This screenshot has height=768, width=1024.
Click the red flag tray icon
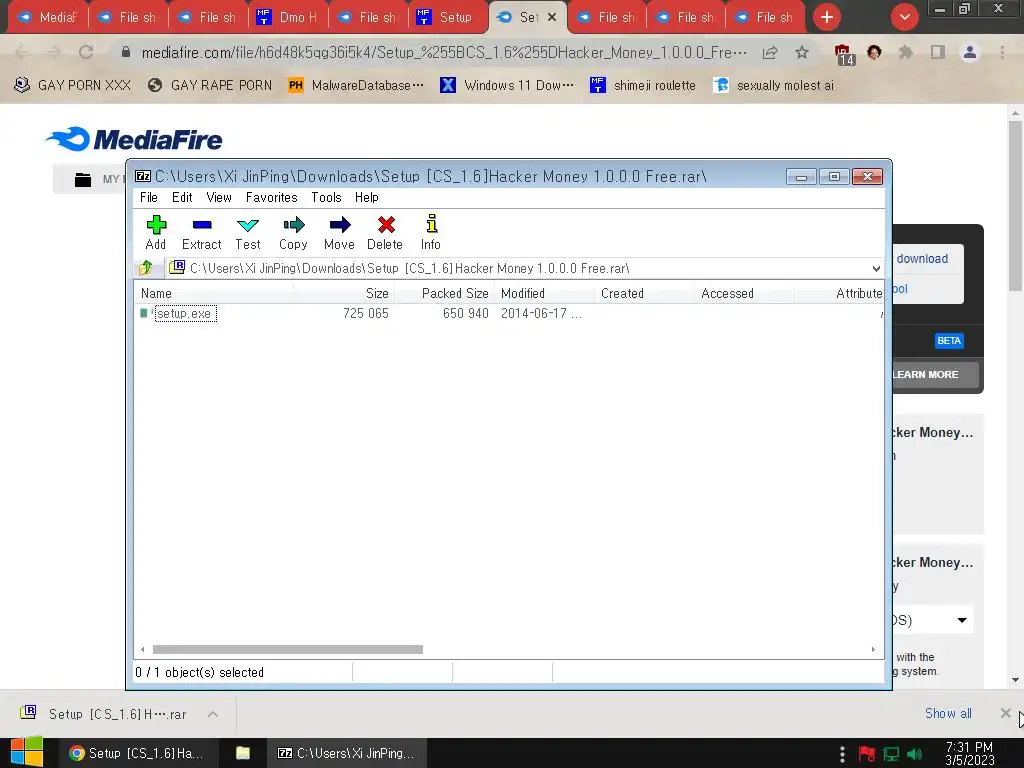(867, 754)
